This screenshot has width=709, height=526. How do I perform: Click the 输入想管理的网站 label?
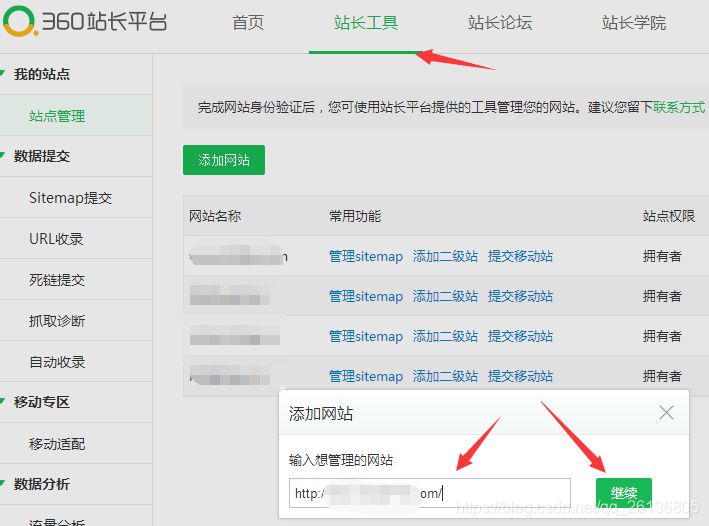341,460
